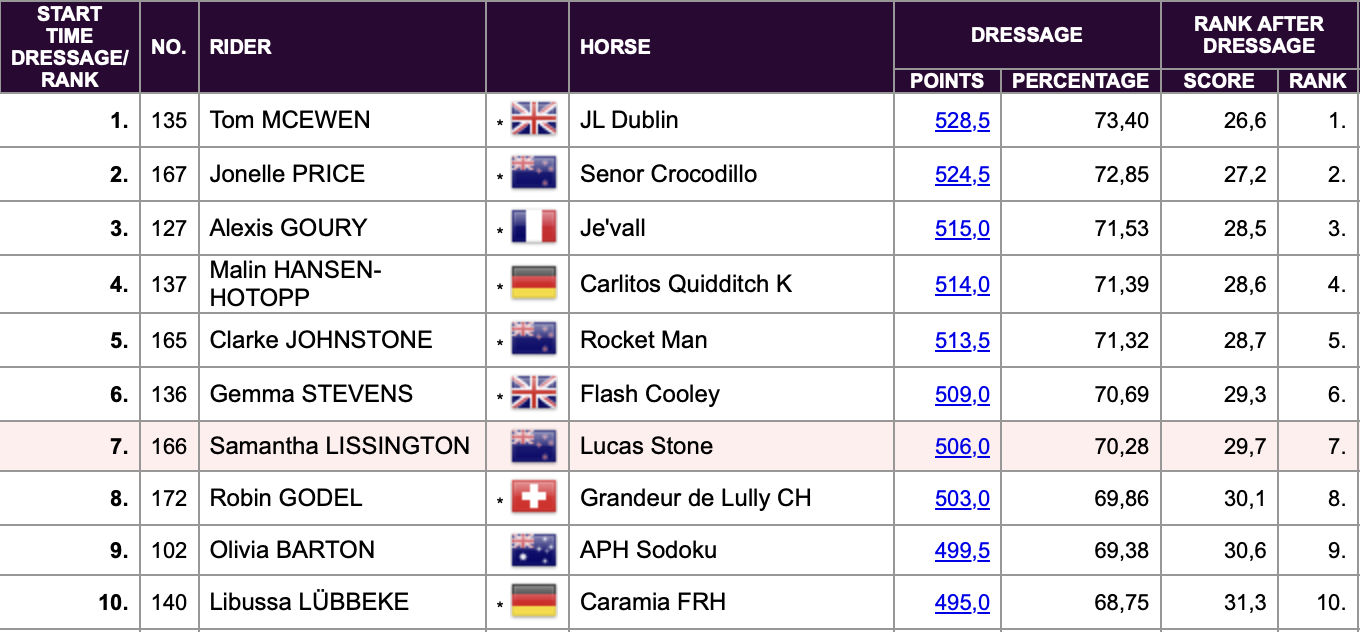1360x632 pixels.
Task: Click the German flag for Malin Hansen-Hotopp
Action: [533, 284]
